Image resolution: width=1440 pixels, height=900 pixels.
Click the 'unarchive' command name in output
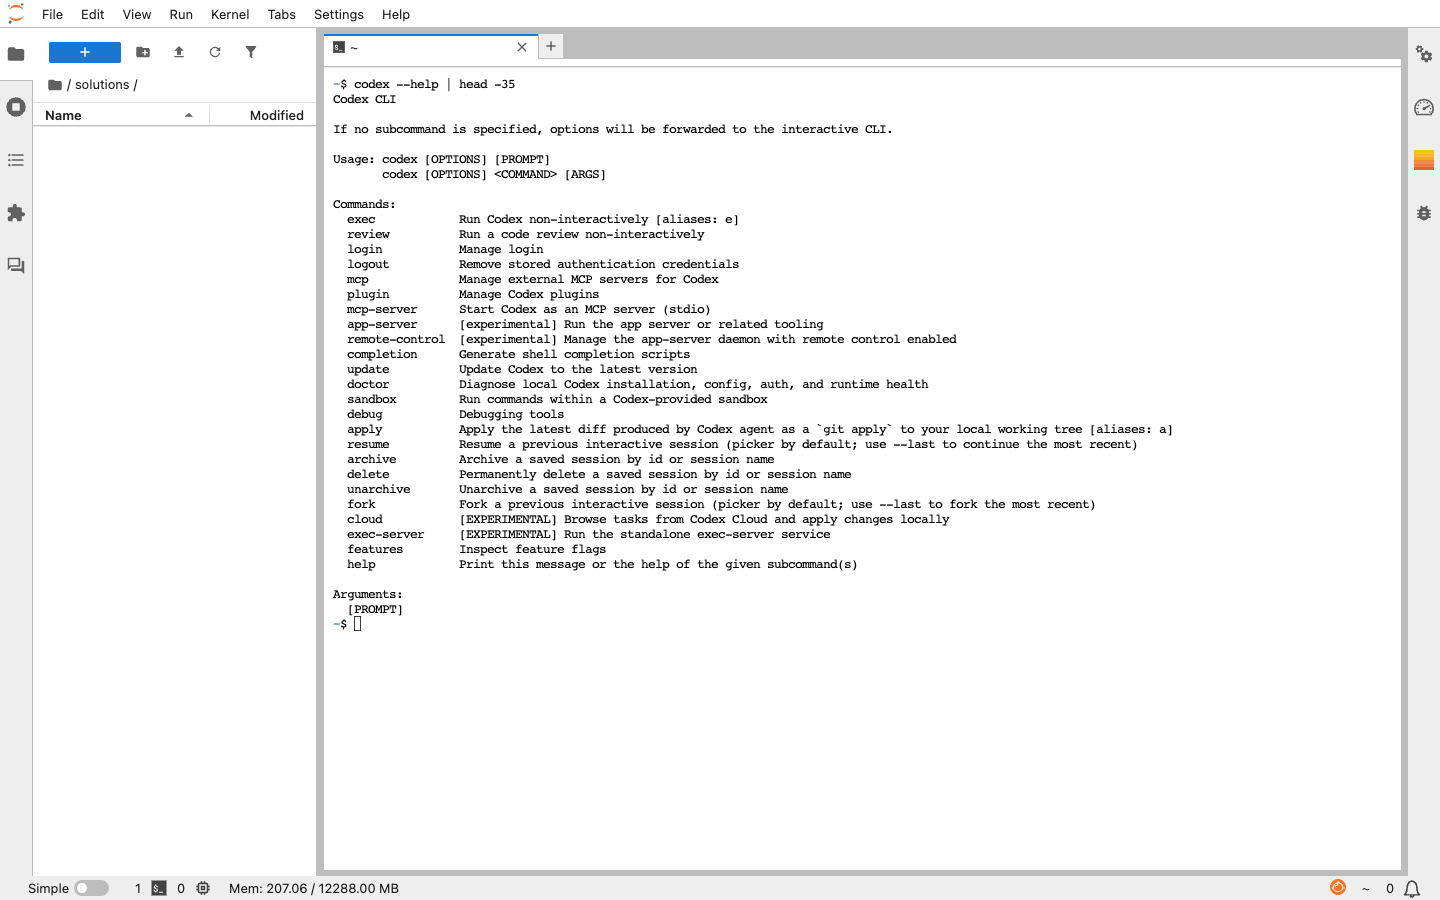pyautogui.click(x=379, y=489)
